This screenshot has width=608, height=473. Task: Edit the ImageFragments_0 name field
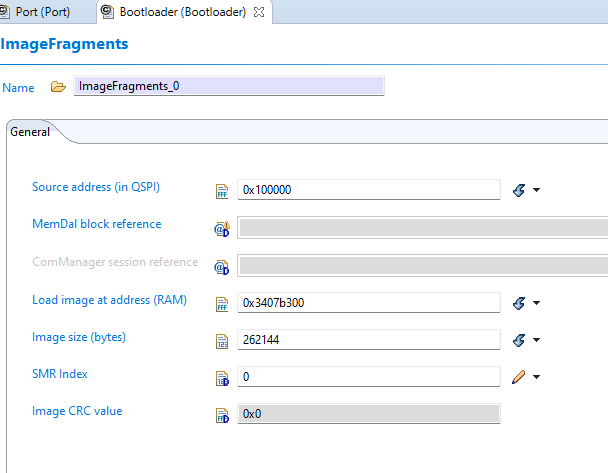pyautogui.click(x=229, y=86)
